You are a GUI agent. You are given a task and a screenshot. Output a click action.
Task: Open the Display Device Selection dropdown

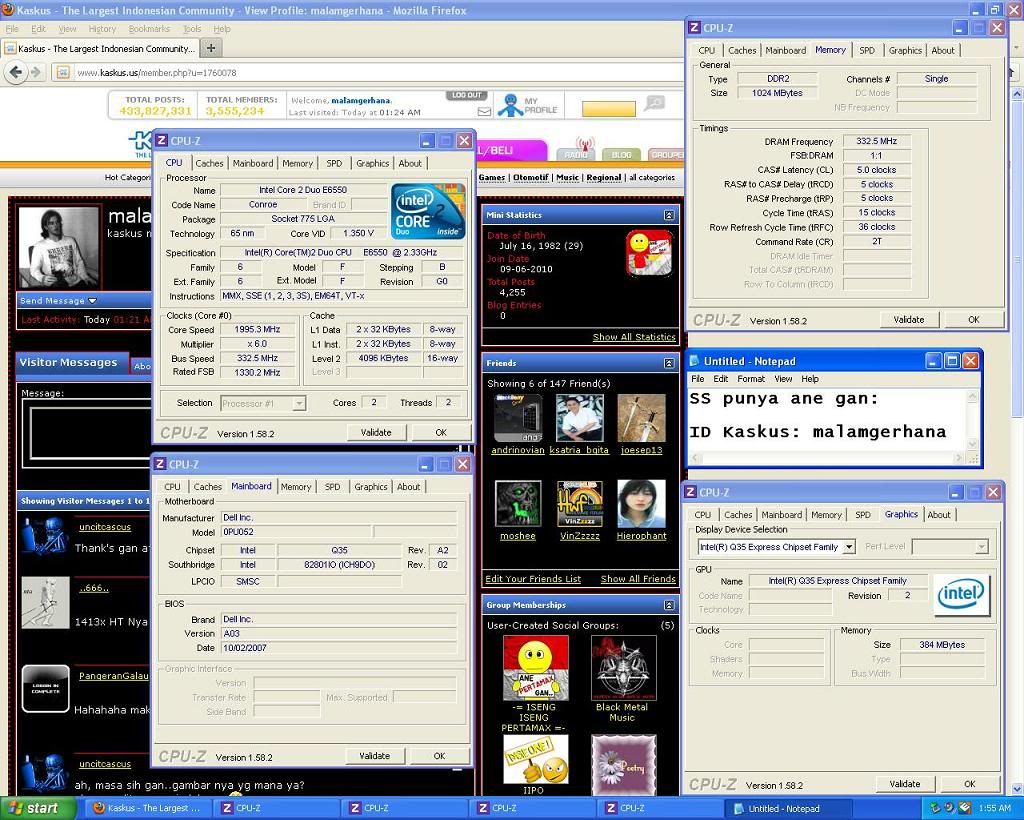click(848, 547)
